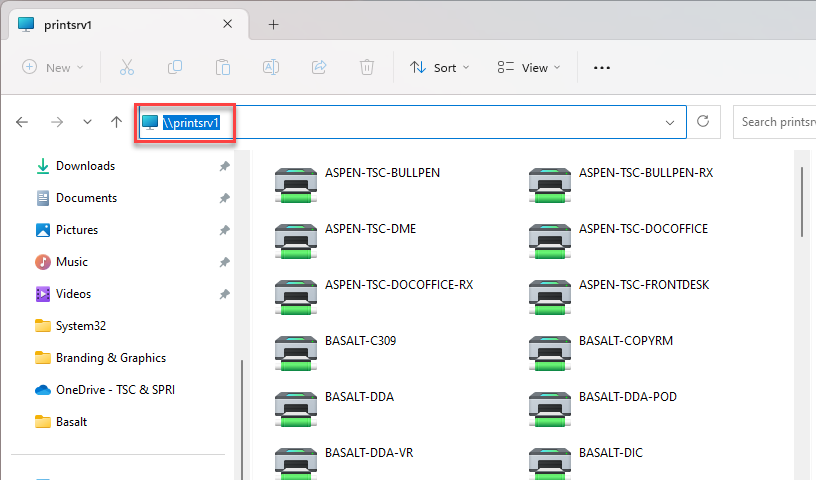Open the See more ellipsis menu

(602, 67)
